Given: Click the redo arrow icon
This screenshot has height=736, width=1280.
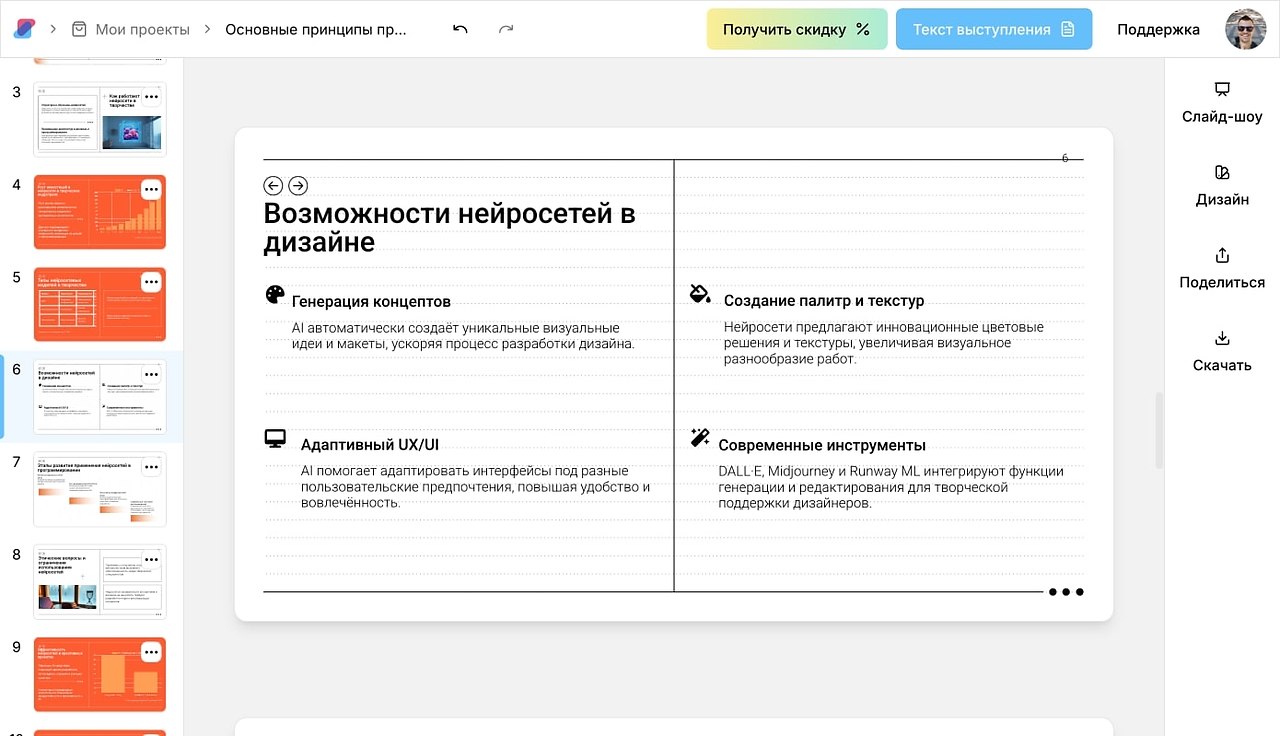Looking at the screenshot, I should (506, 29).
